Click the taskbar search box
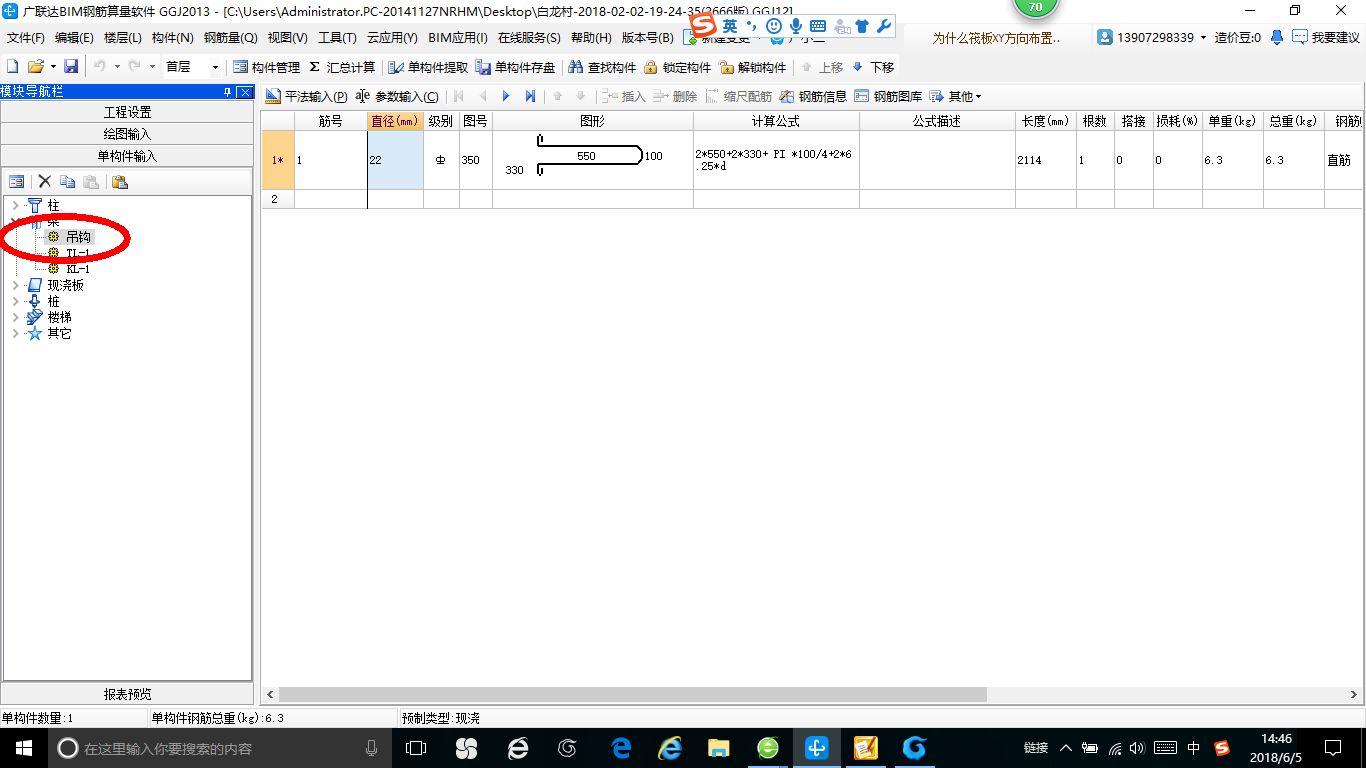The height and width of the screenshot is (768, 1366). tap(220, 748)
